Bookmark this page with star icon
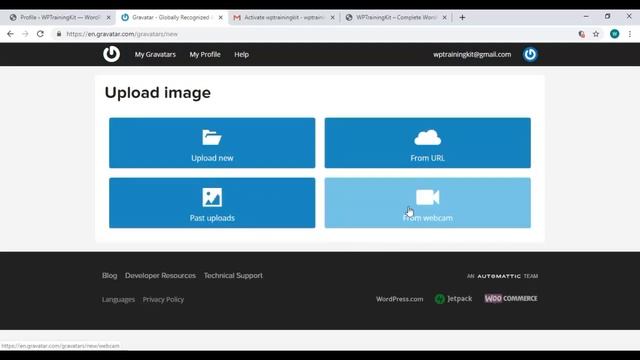Image resolution: width=640 pixels, height=360 pixels. tap(596, 34)
